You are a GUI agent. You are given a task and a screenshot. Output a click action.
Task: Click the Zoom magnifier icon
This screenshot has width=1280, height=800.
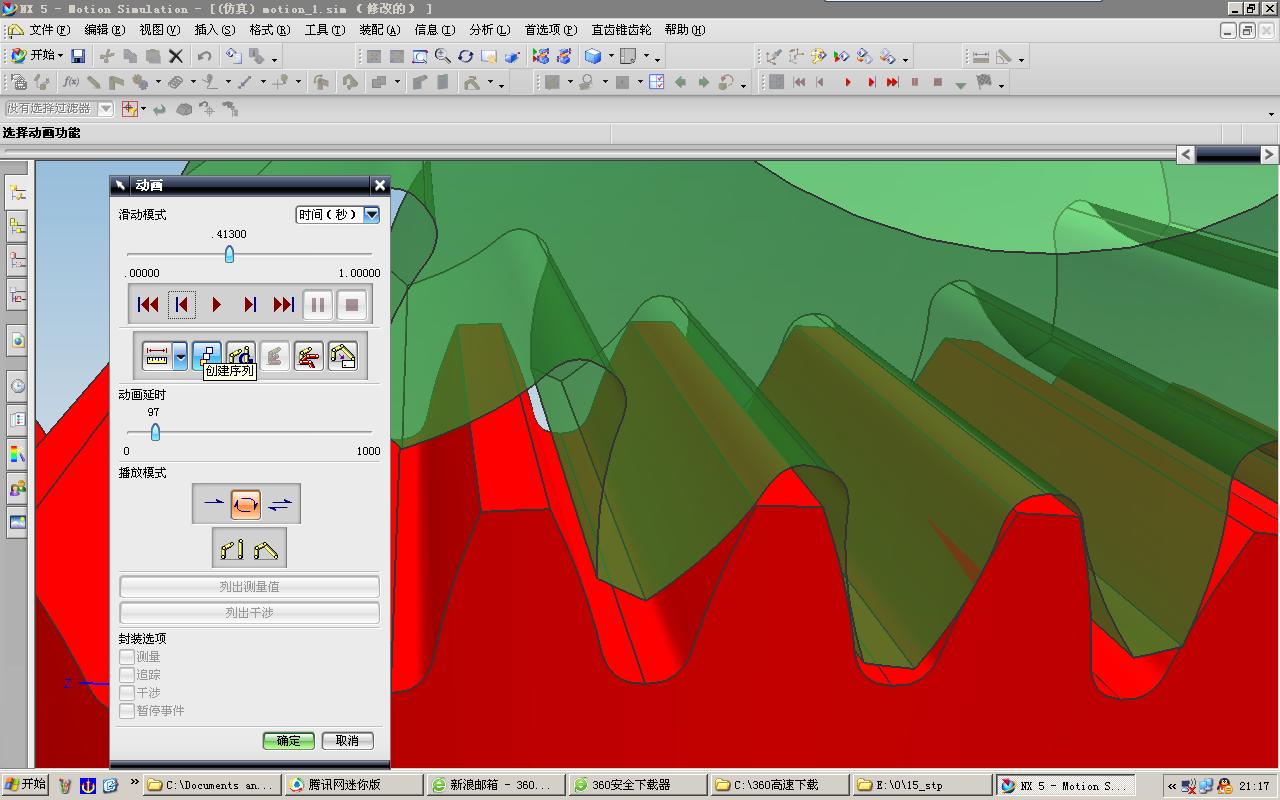(x=442, y=56)
